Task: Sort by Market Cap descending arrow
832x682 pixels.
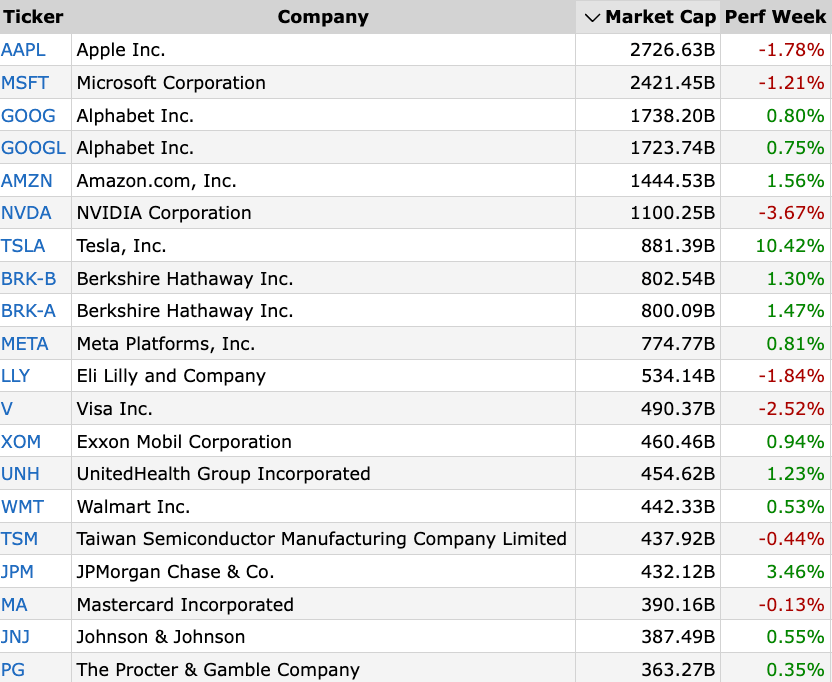Action: click(x=592, y=17)
